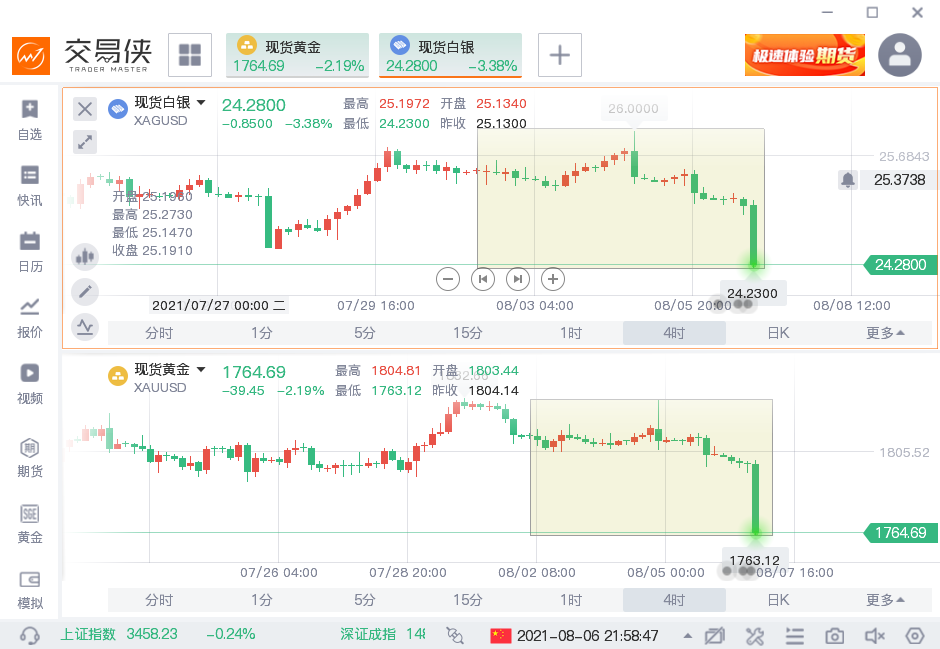Select the drawing pencil tool on the silver chart
The width and height of the screenshot is (940, 649).
[86, 291]
